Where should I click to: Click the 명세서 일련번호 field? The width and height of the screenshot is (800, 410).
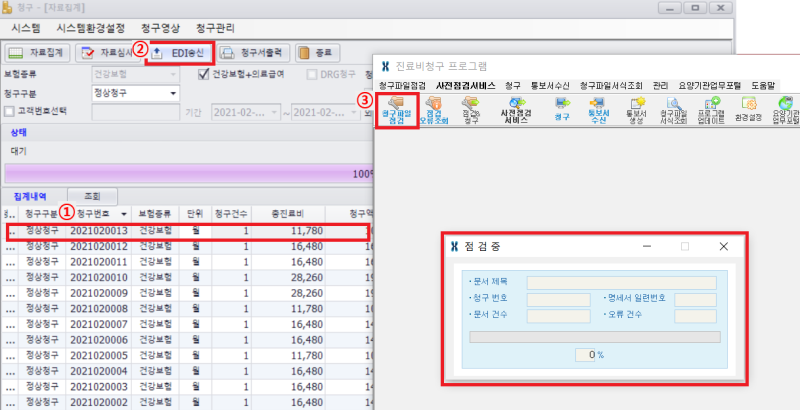click(x=695, y=299)
